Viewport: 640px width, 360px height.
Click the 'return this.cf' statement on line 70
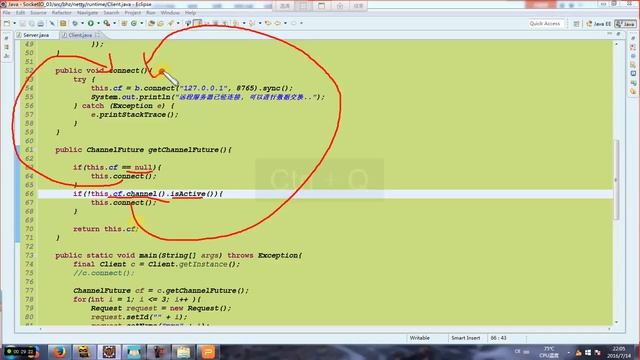[106, 229]
